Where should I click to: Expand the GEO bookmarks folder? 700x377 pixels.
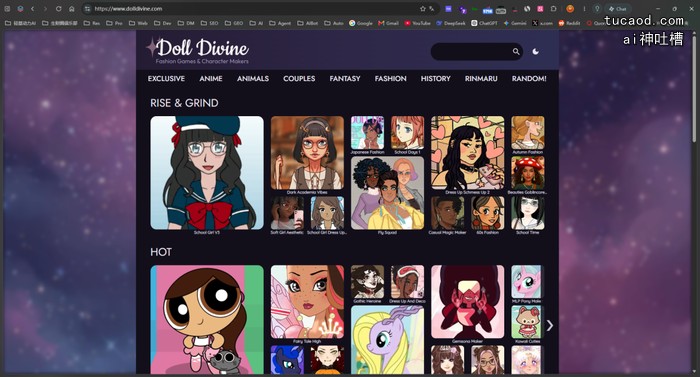tap(234, 23)
